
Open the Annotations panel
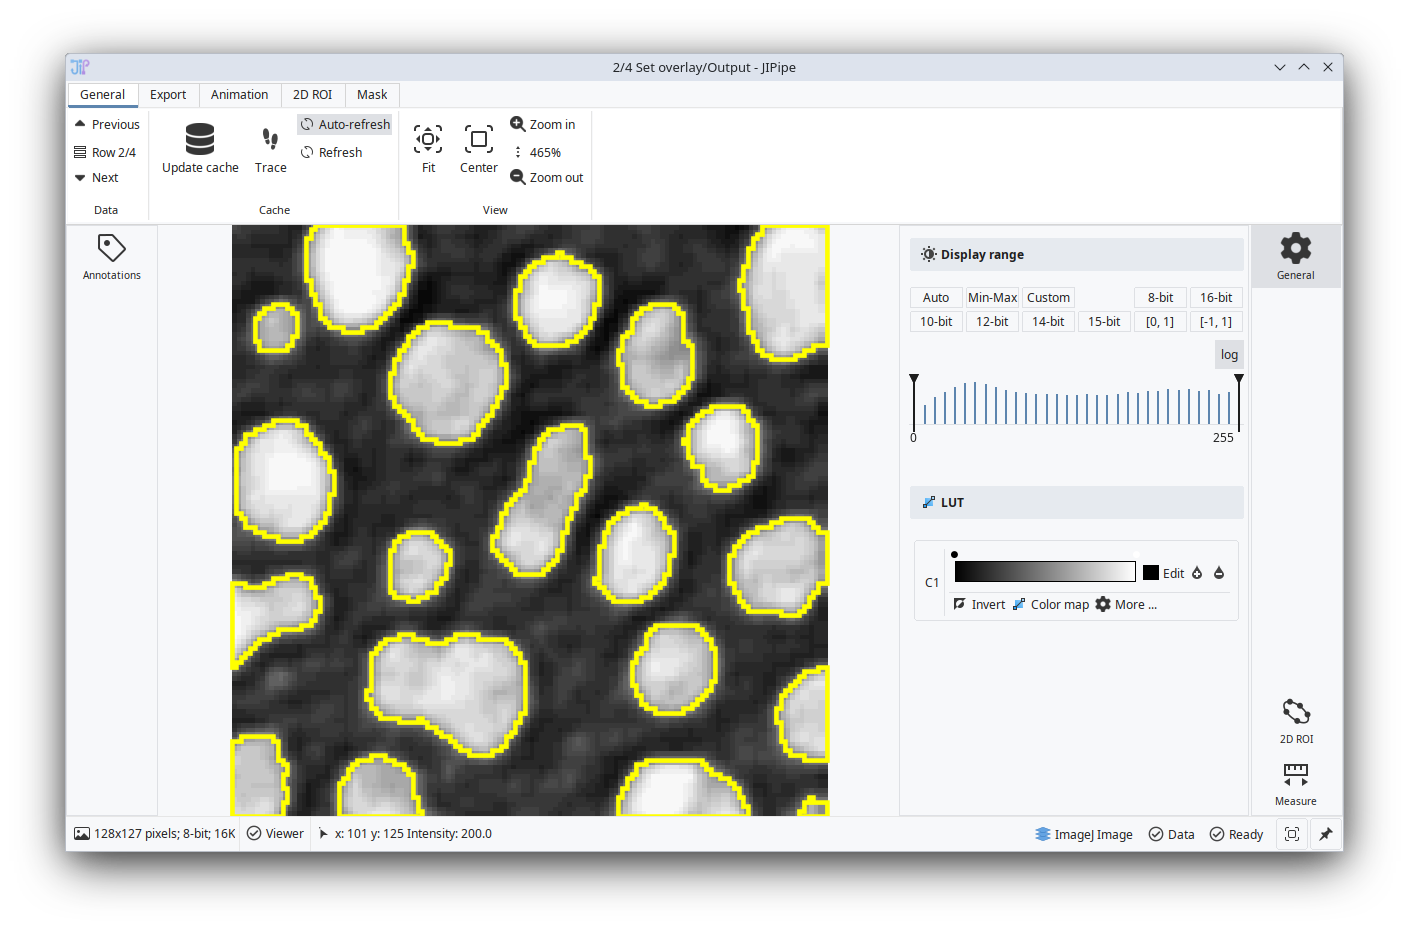coord(112,257)
